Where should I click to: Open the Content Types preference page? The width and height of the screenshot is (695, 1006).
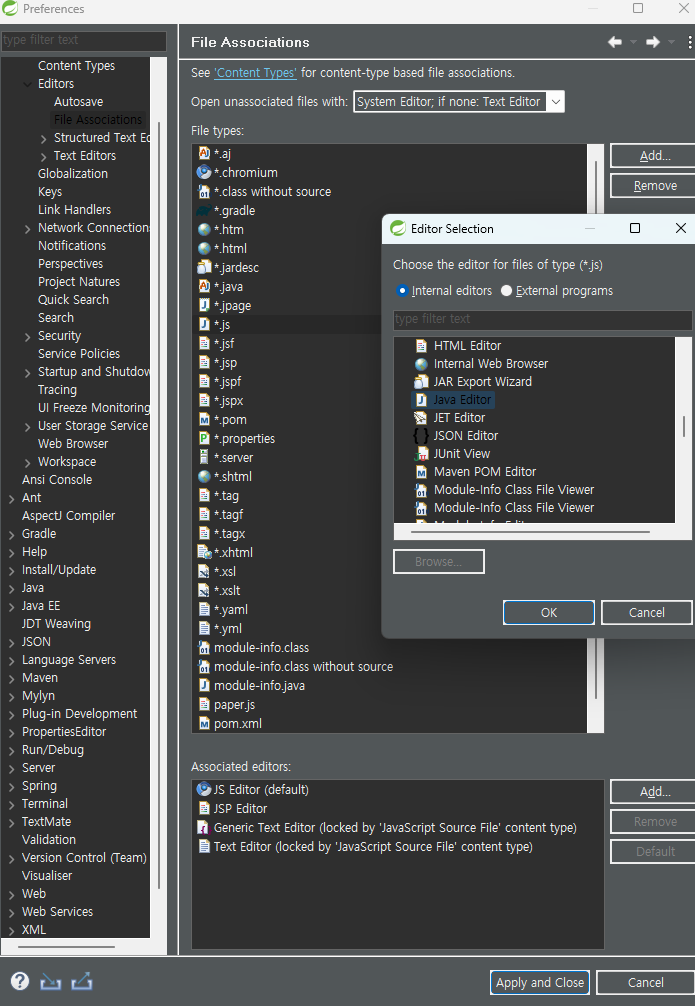[x=76, y=65]
